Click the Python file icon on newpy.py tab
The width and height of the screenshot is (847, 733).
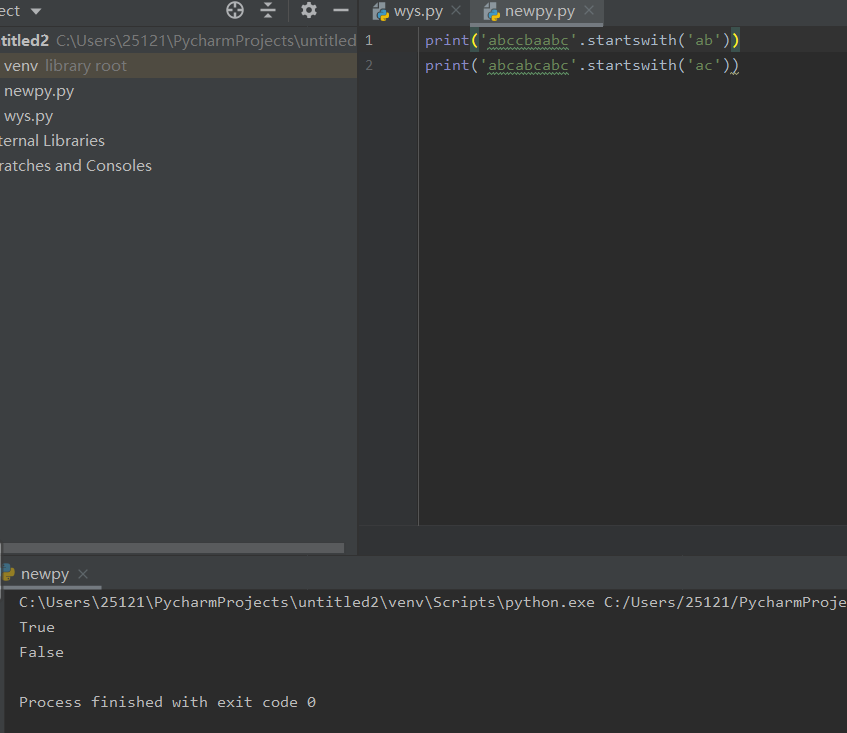click(492, 12)
